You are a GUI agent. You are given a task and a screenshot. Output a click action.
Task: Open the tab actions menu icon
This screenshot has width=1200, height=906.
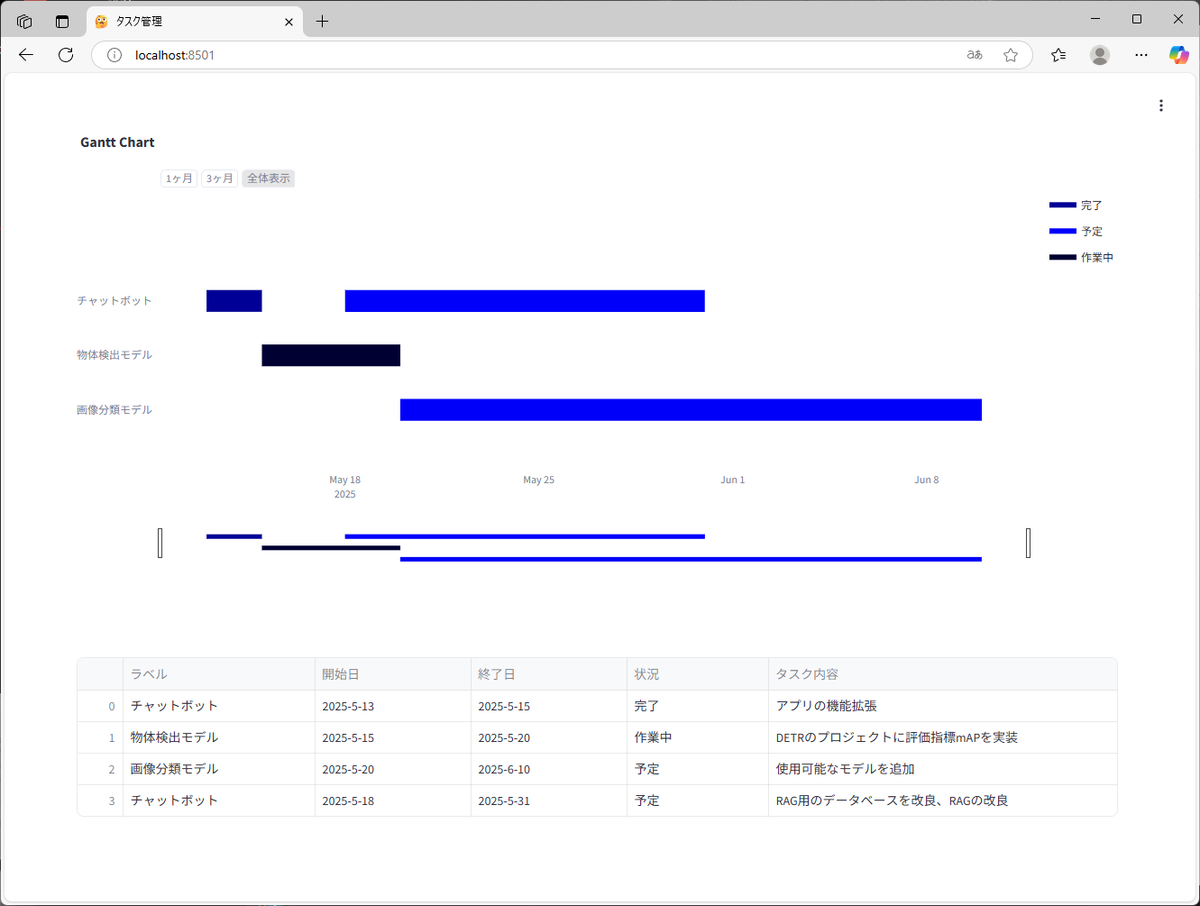(62, 21)
